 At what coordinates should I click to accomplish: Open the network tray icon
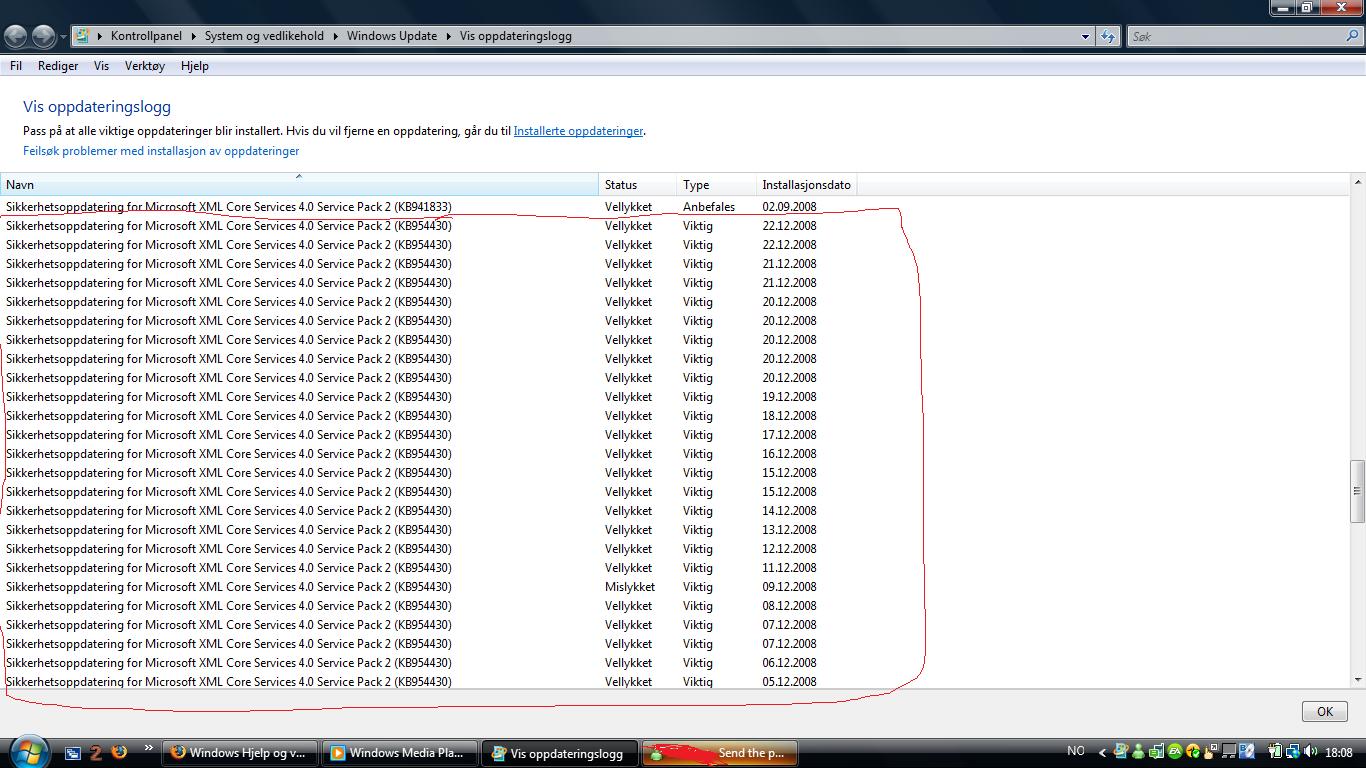(x=1292, y=751)
